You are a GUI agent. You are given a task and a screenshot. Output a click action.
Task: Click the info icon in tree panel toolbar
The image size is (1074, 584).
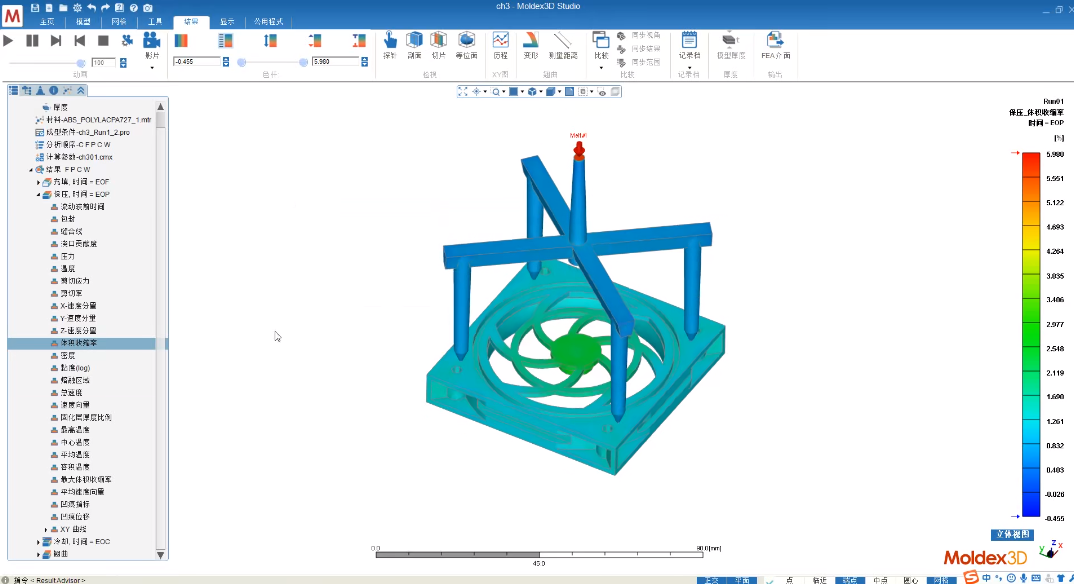tap(53, 90)
